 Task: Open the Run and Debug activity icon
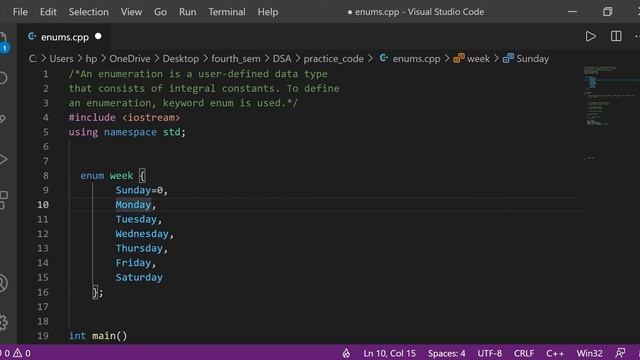3,160
